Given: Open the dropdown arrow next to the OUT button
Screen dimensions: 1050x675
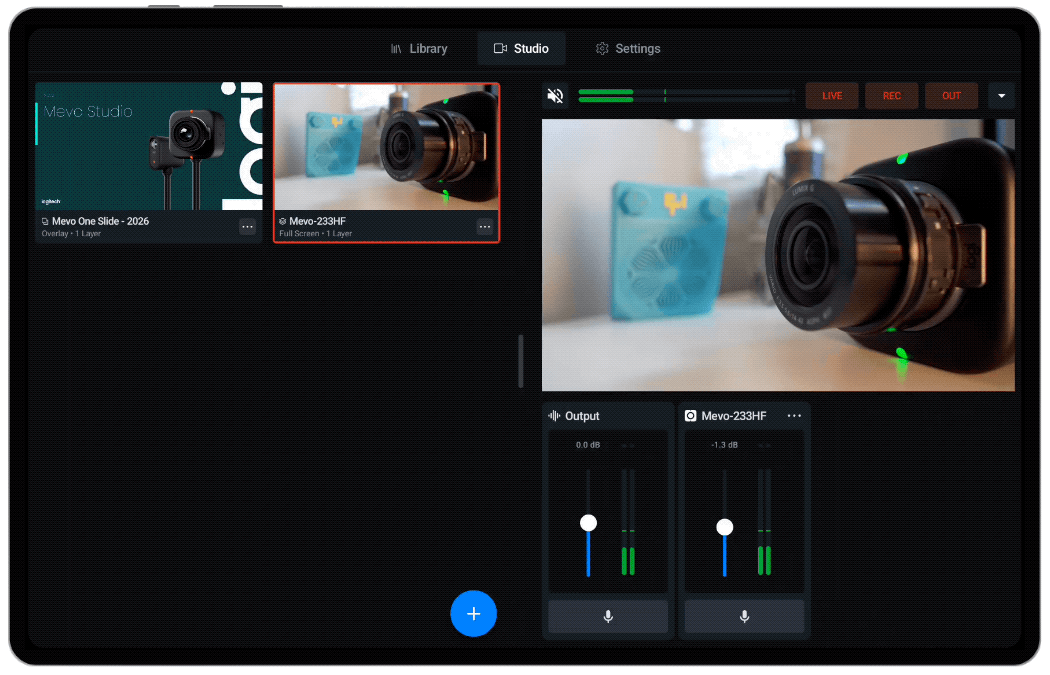Looking at the screenshot, I should (x=1001, y=95).
